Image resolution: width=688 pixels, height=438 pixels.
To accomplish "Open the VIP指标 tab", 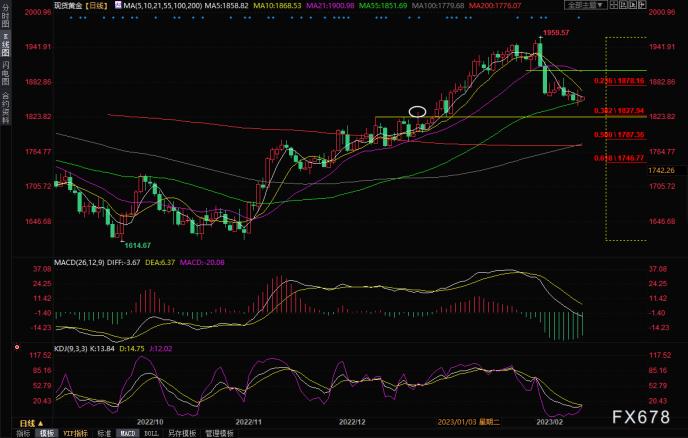I will (x=75, y=434).
